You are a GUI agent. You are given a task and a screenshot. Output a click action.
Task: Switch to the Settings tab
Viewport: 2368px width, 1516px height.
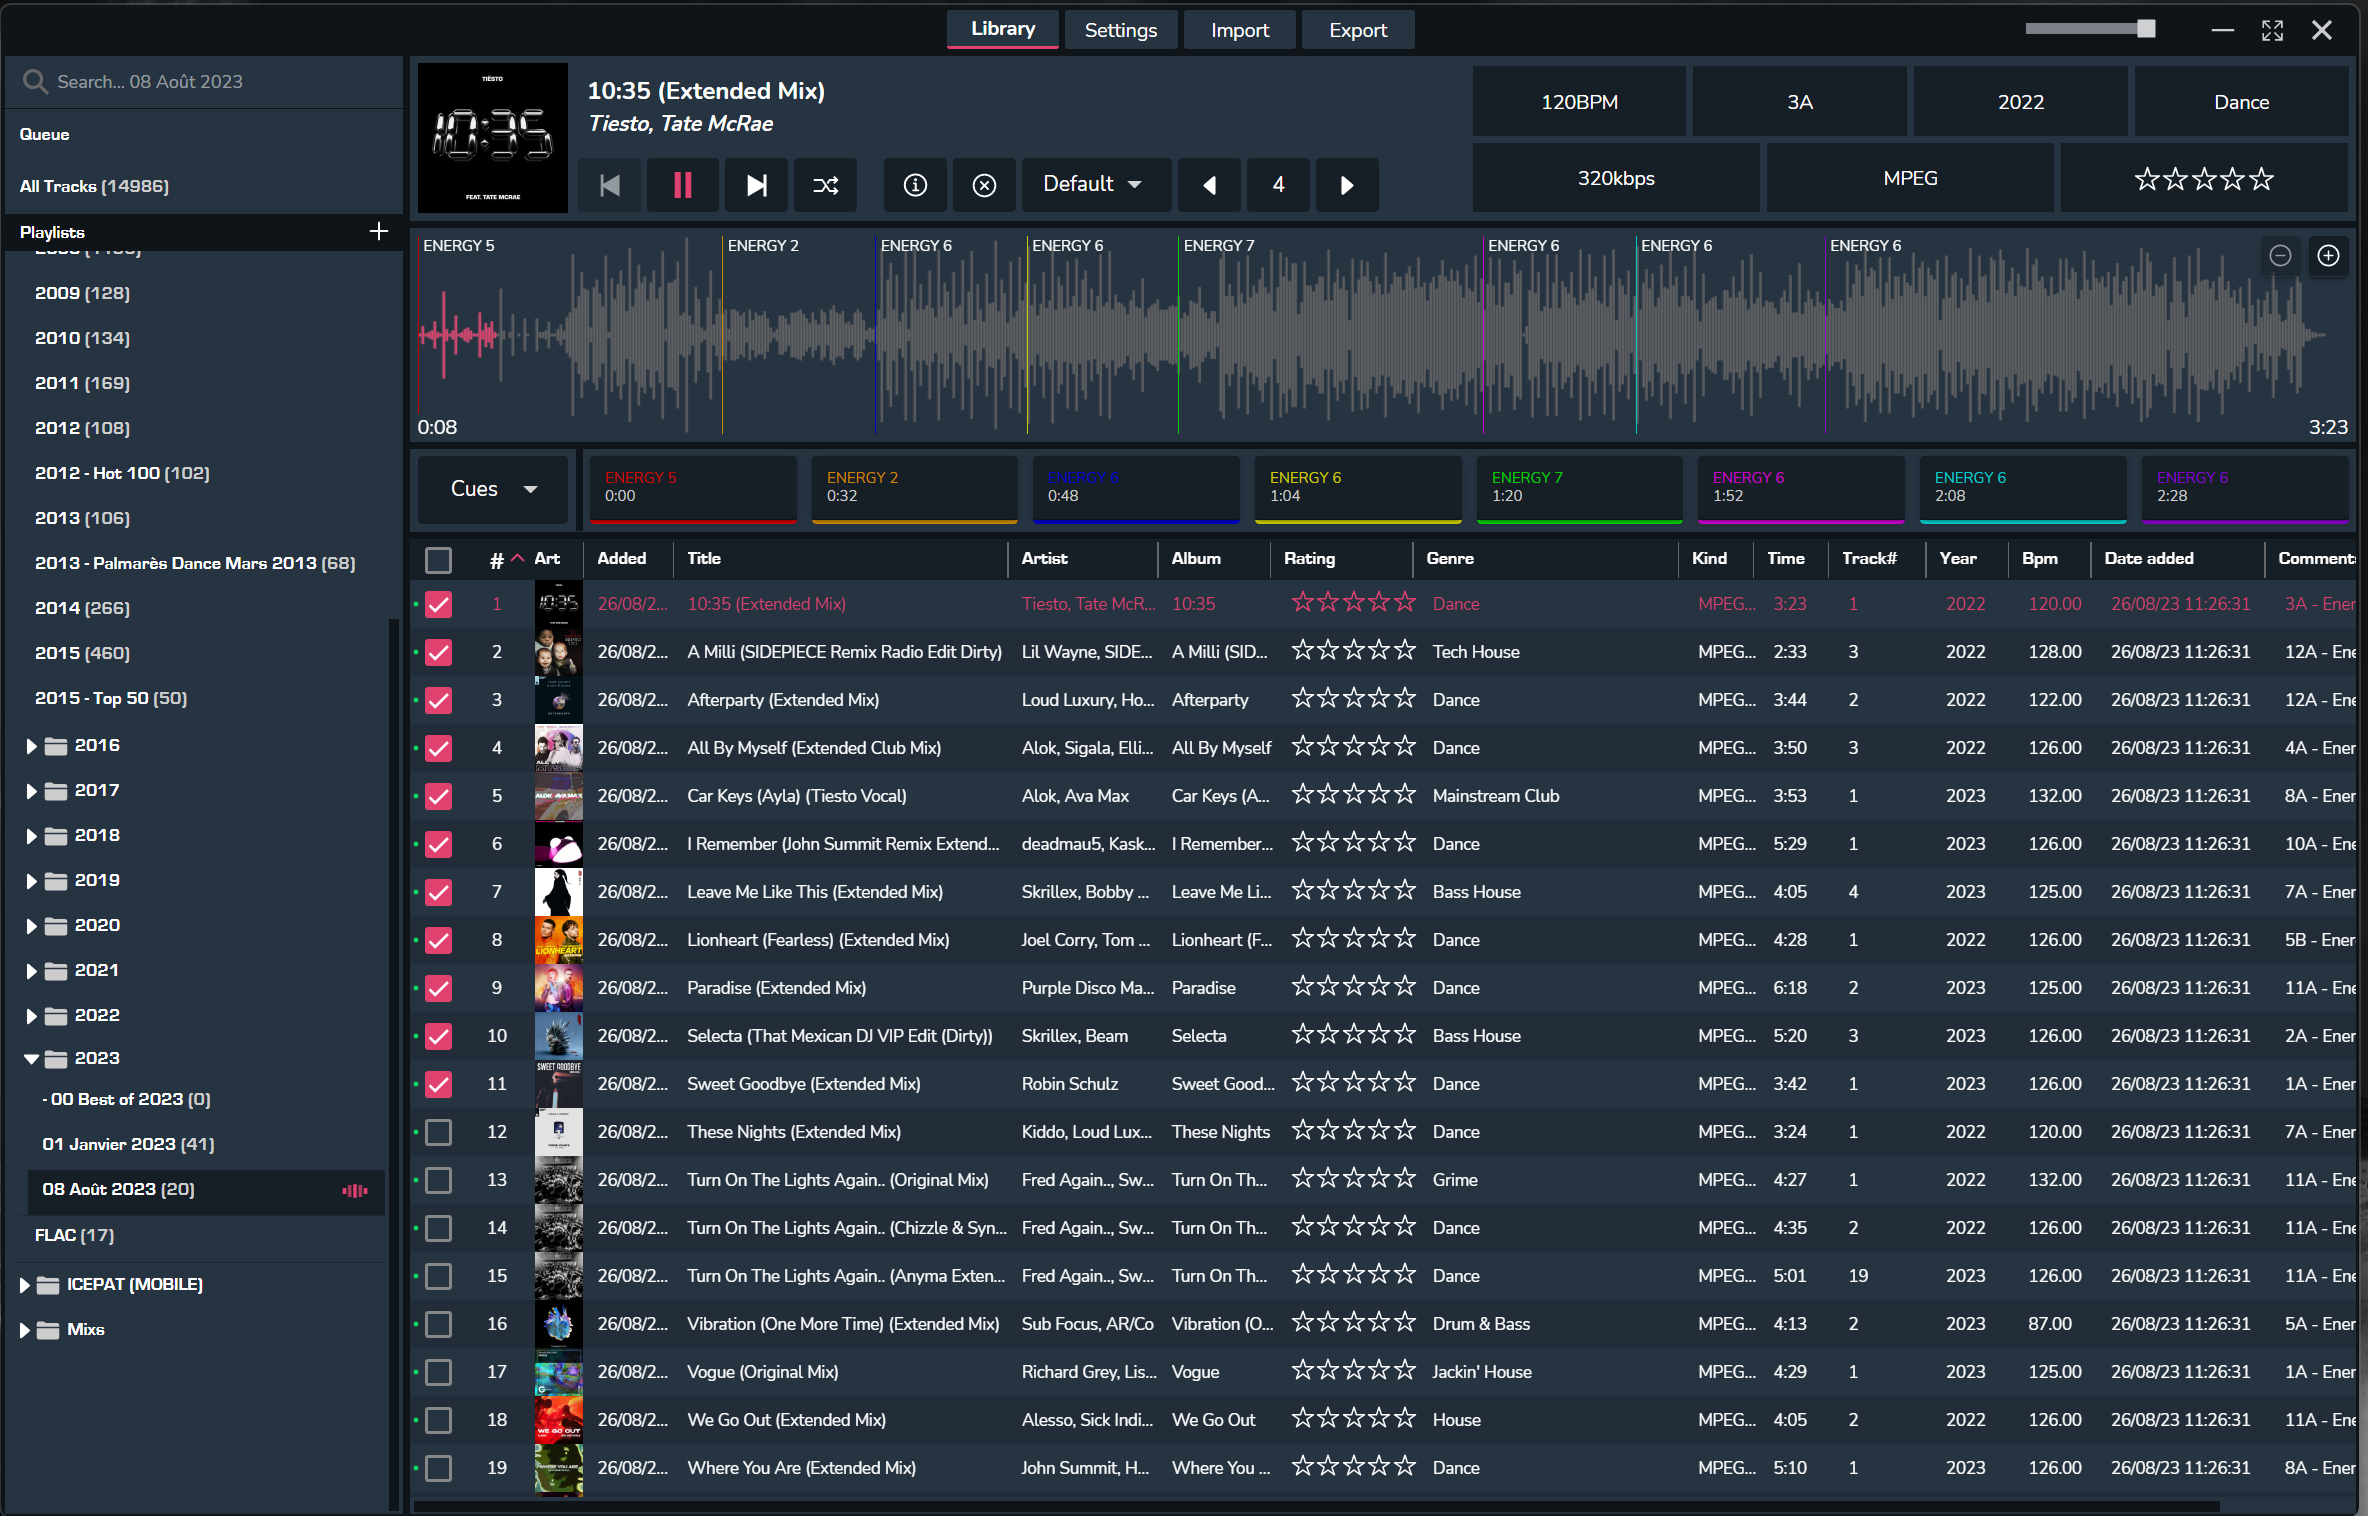1120,30
